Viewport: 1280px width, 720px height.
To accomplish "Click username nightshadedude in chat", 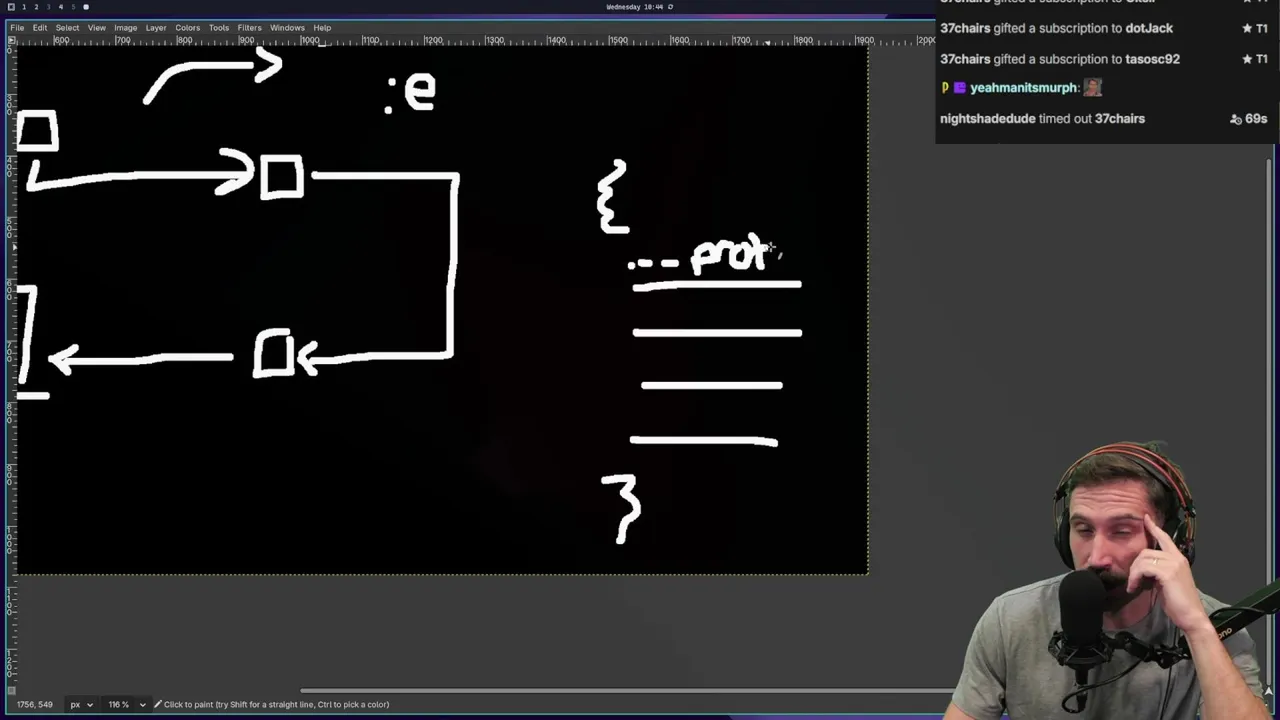I will pyautogui.click(x=987, y=119).
